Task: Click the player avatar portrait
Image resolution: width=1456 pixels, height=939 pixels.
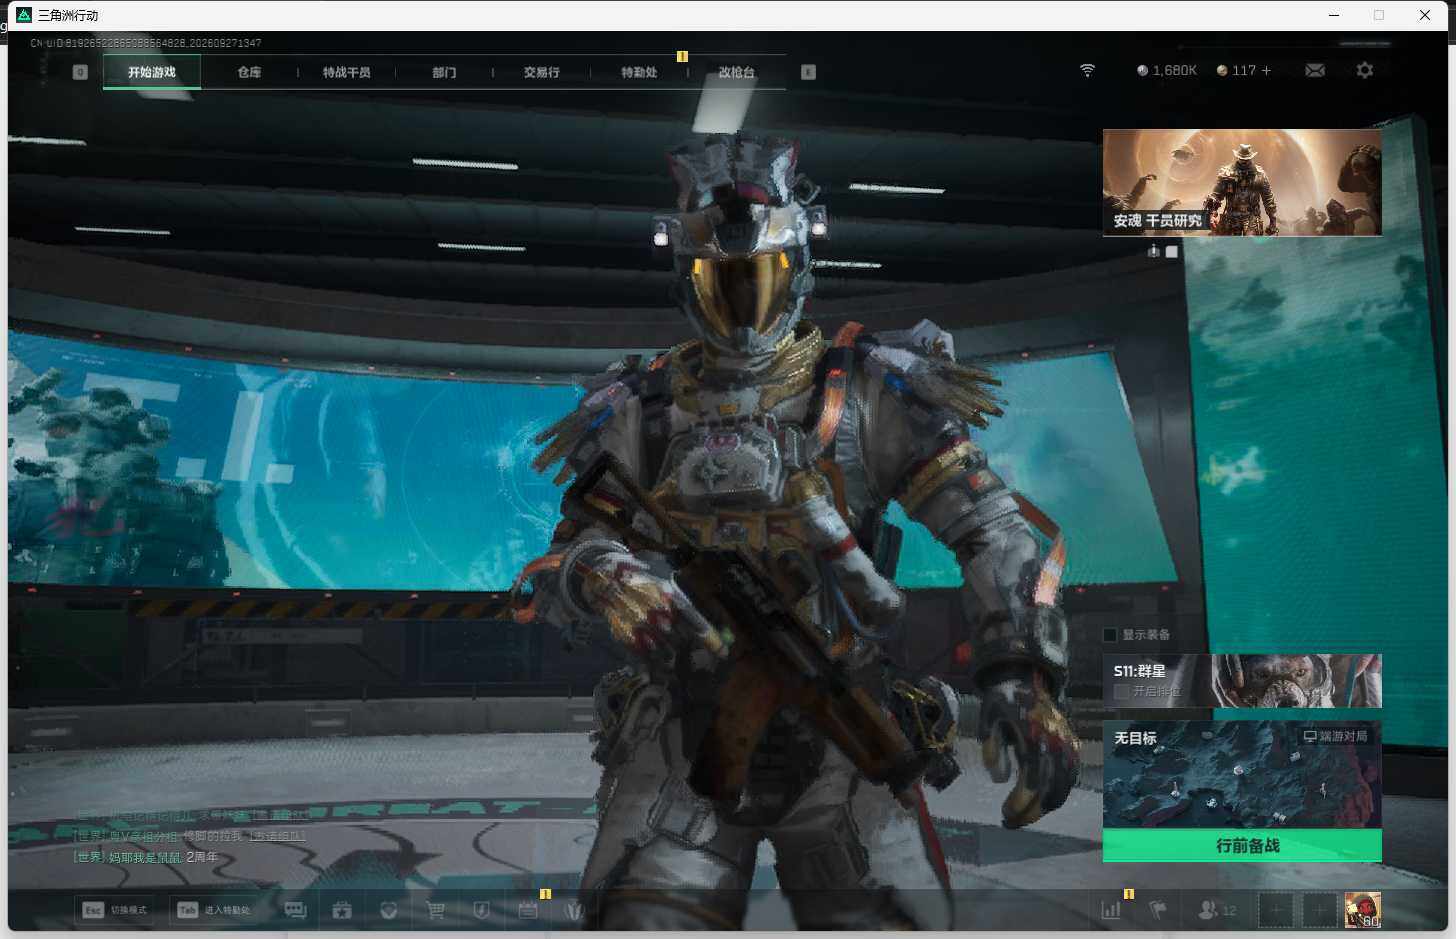Action: pyautogui.click(x=1362, y=910)
